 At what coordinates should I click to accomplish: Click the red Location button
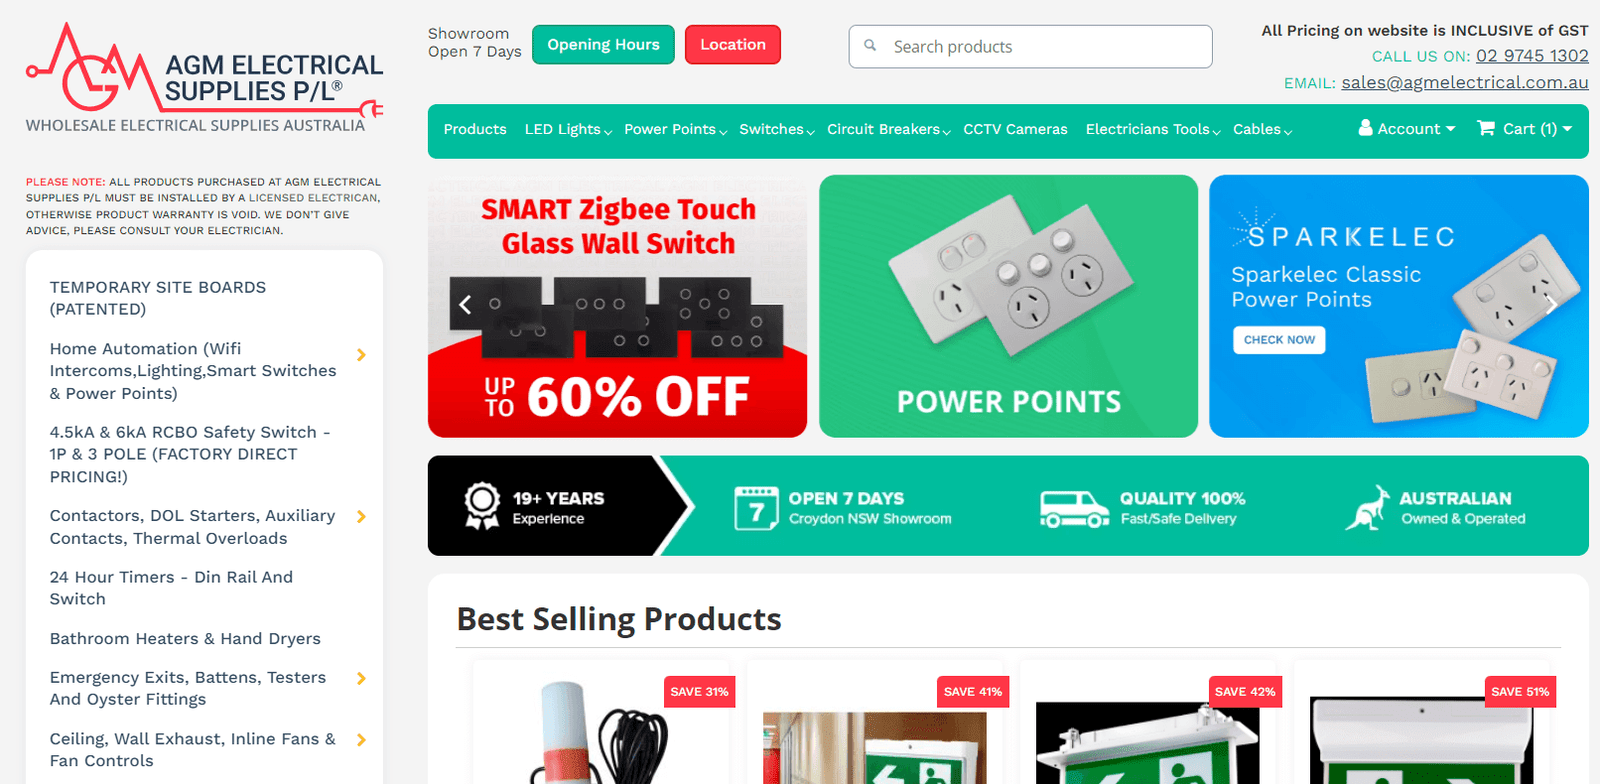[x=733, y=45]
